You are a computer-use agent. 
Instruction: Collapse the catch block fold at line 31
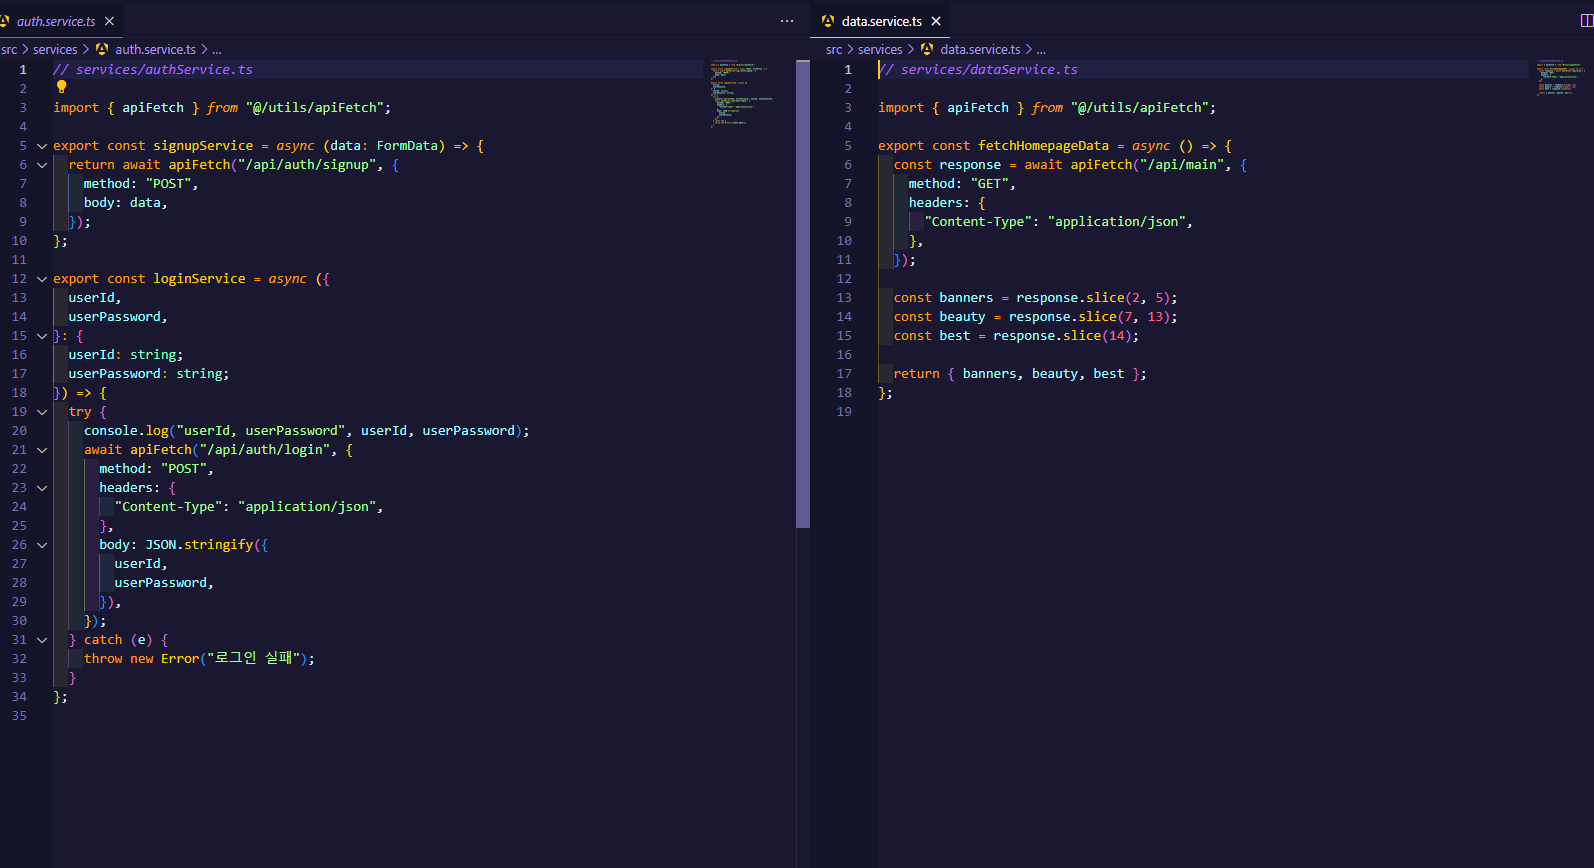[x=42, y=640]
